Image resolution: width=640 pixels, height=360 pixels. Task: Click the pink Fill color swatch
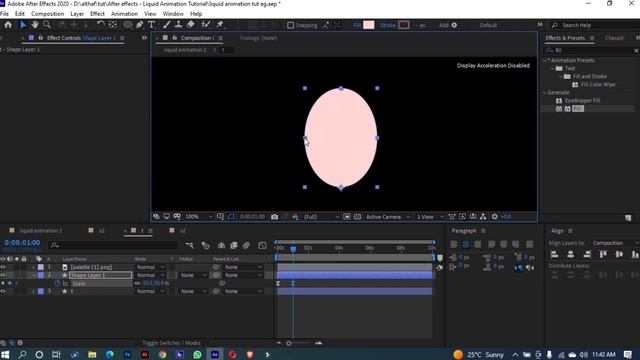click(x=369, y=25)
